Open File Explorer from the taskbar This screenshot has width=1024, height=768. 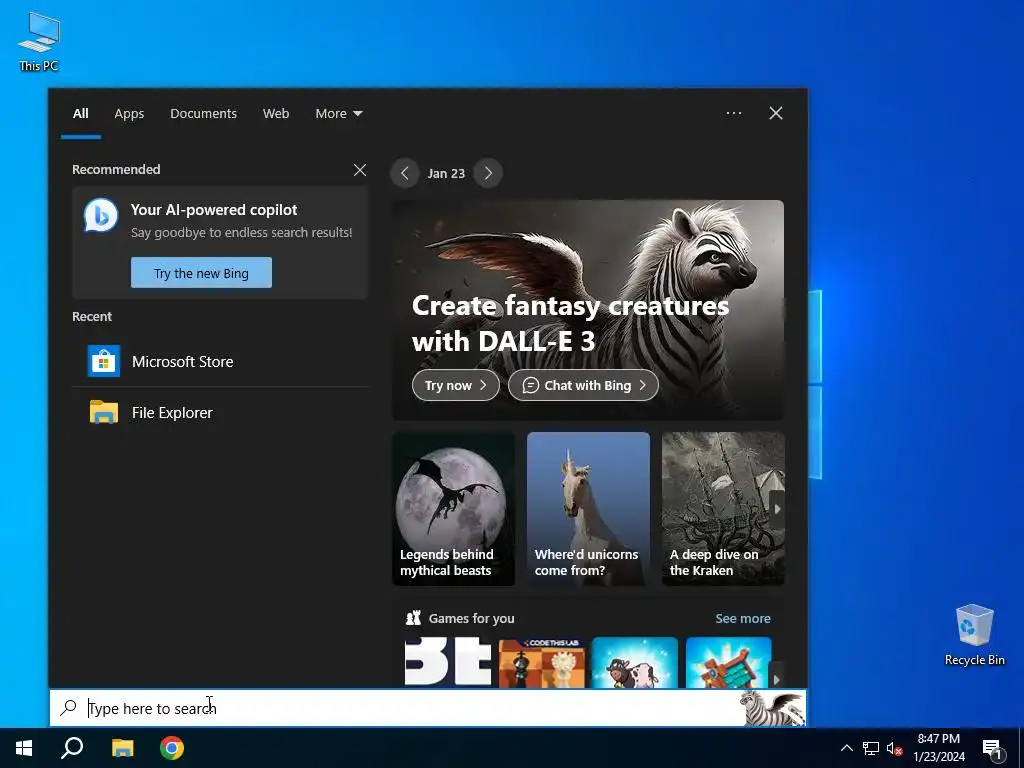tap(122, 748)
